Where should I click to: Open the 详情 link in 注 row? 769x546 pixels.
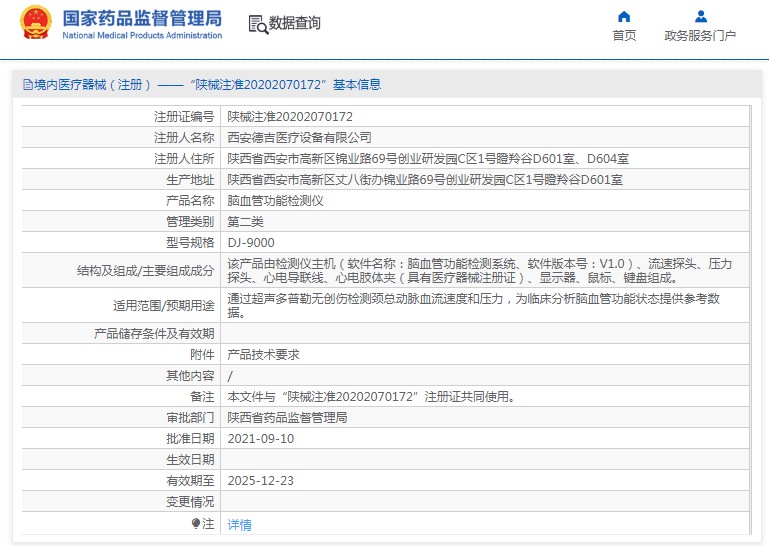click(240, 524)
